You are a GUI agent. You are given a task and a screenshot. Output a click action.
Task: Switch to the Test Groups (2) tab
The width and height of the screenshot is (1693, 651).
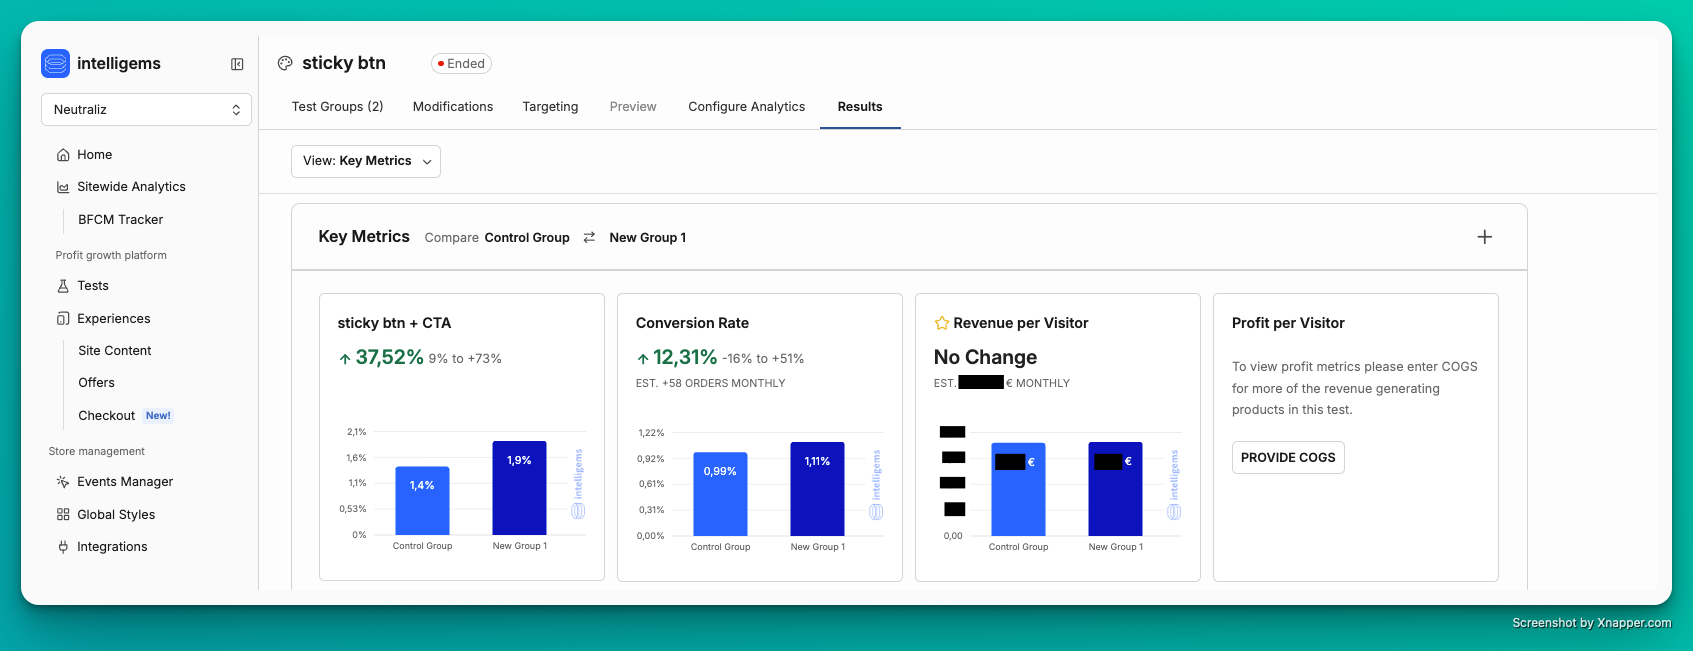337,107
